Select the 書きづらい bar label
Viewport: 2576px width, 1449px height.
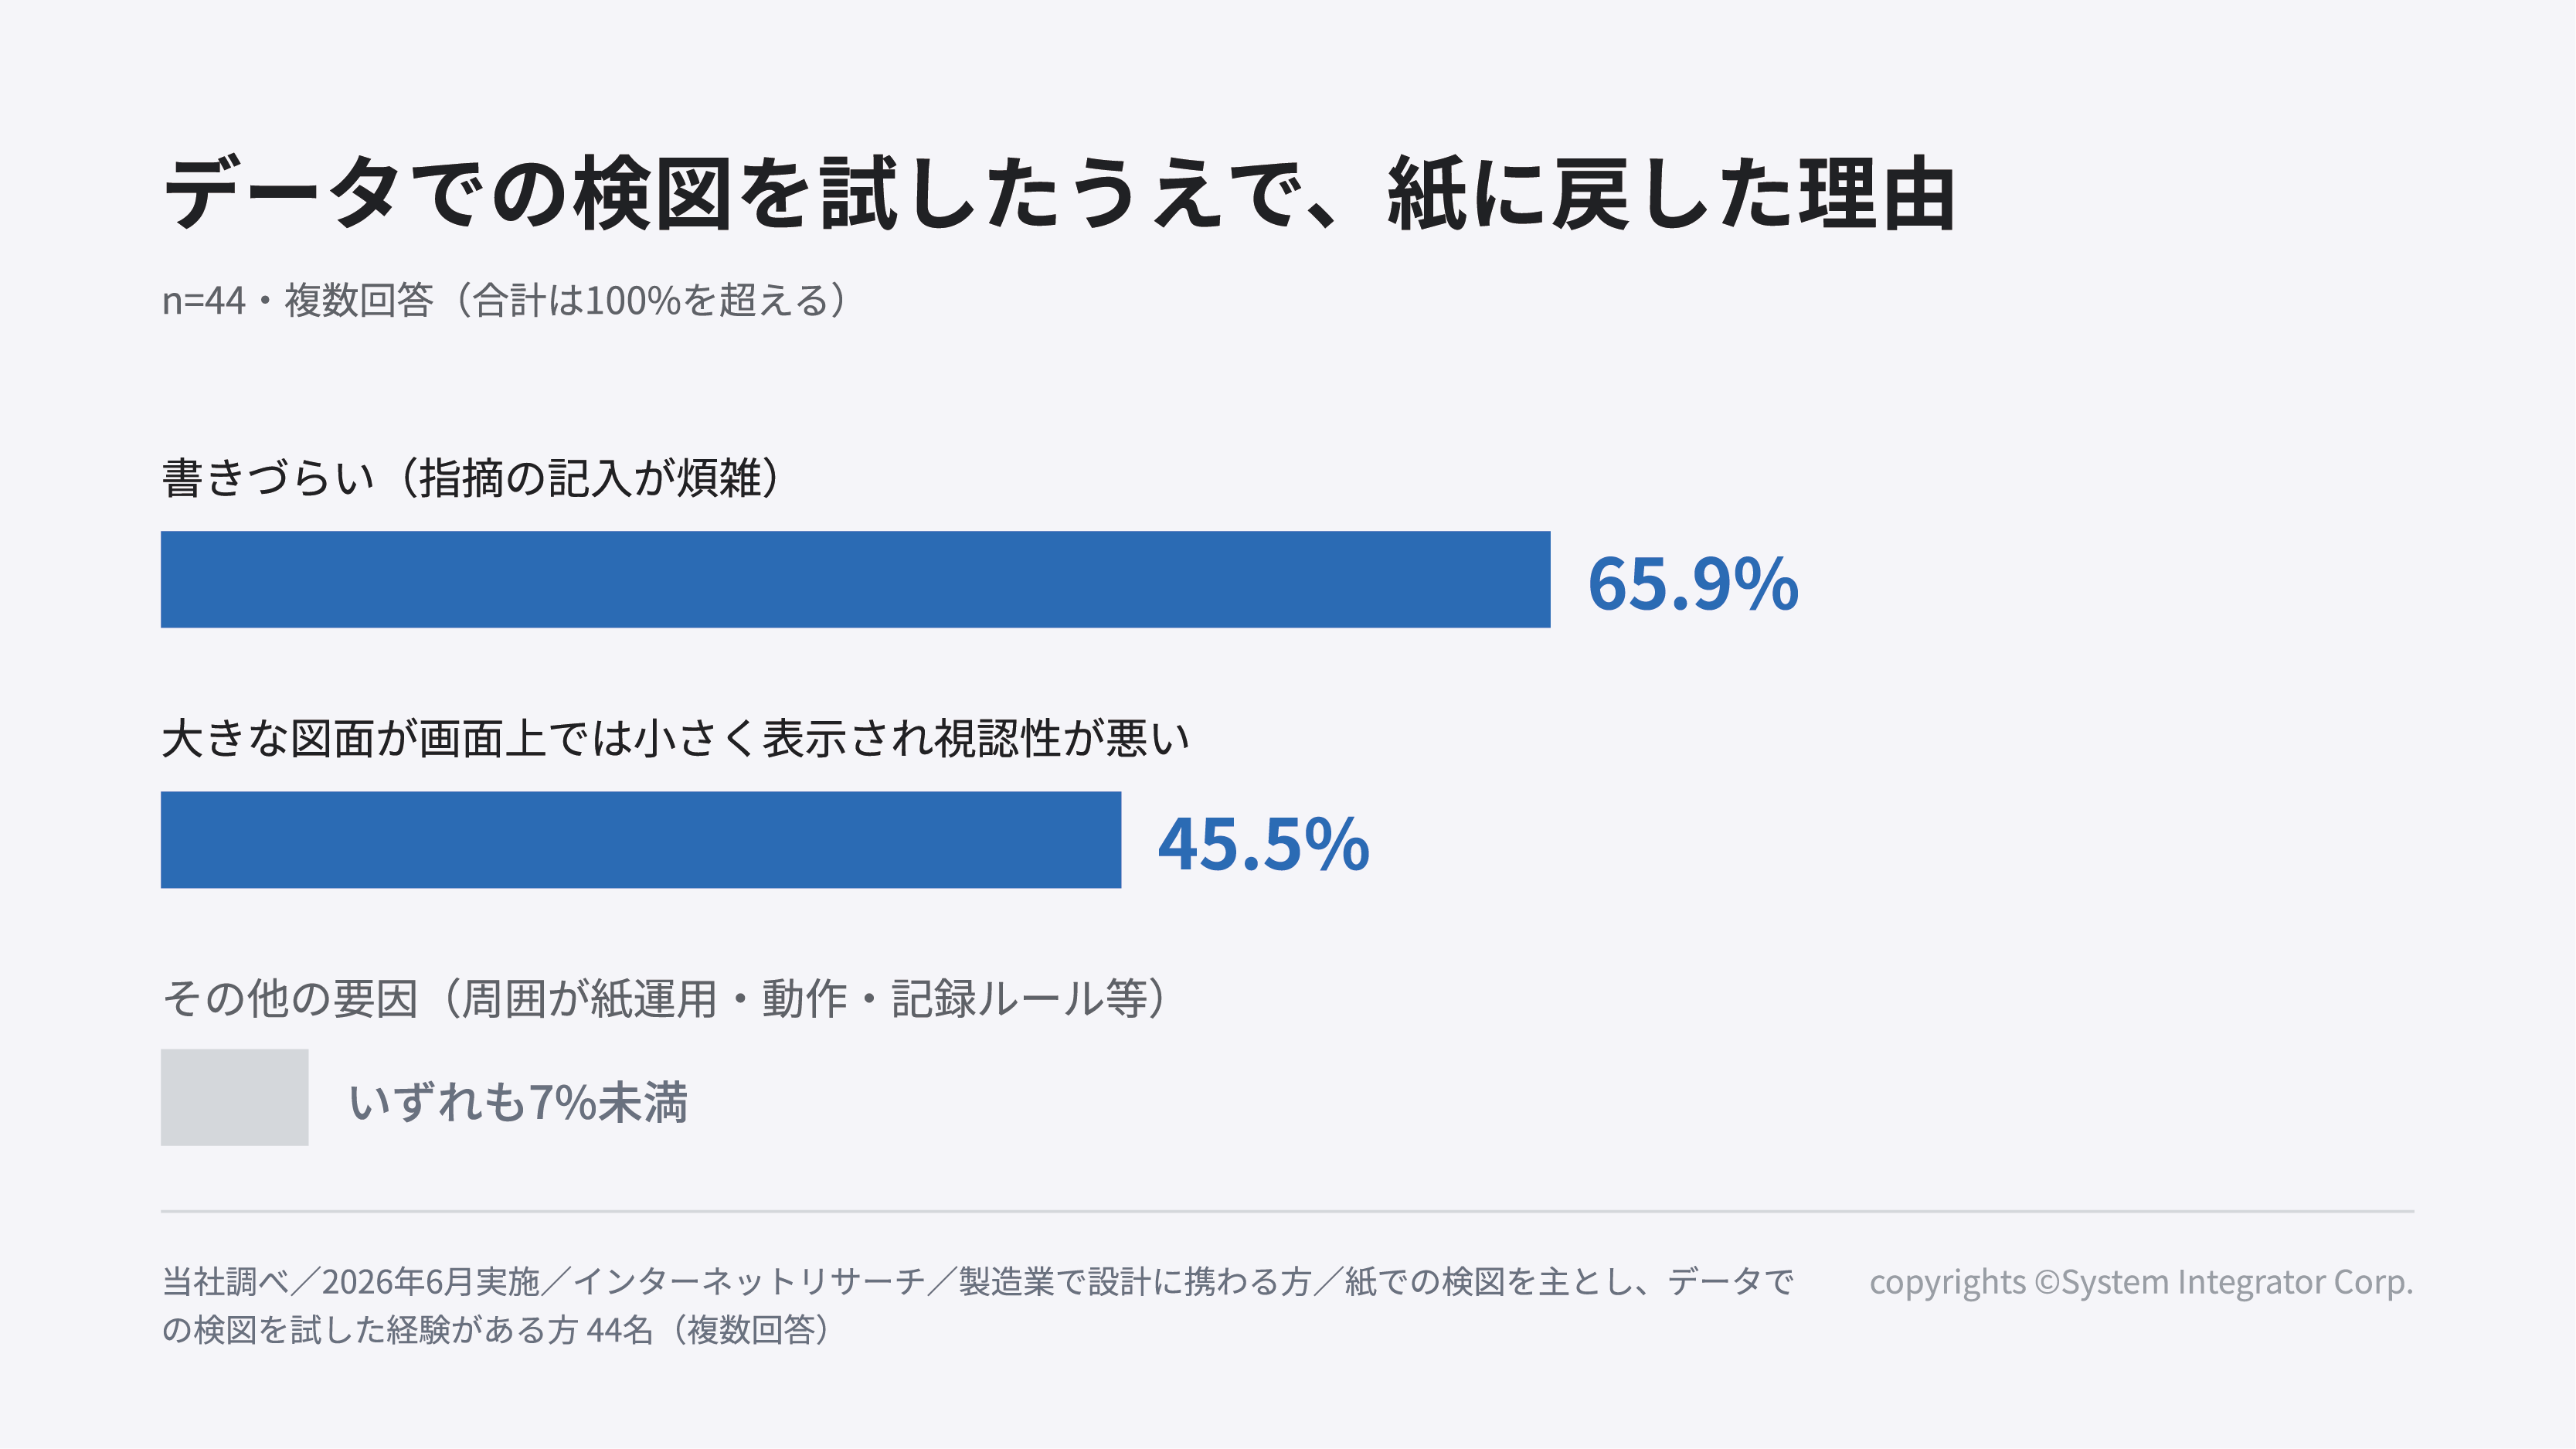(474, 477)
